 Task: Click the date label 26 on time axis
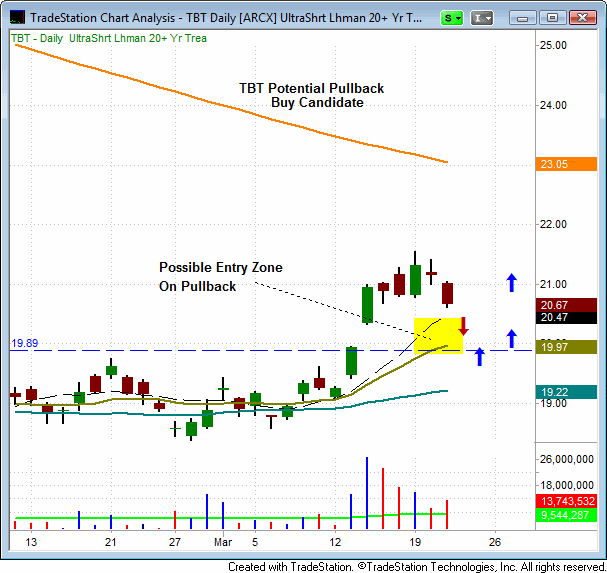pos(495,542)
